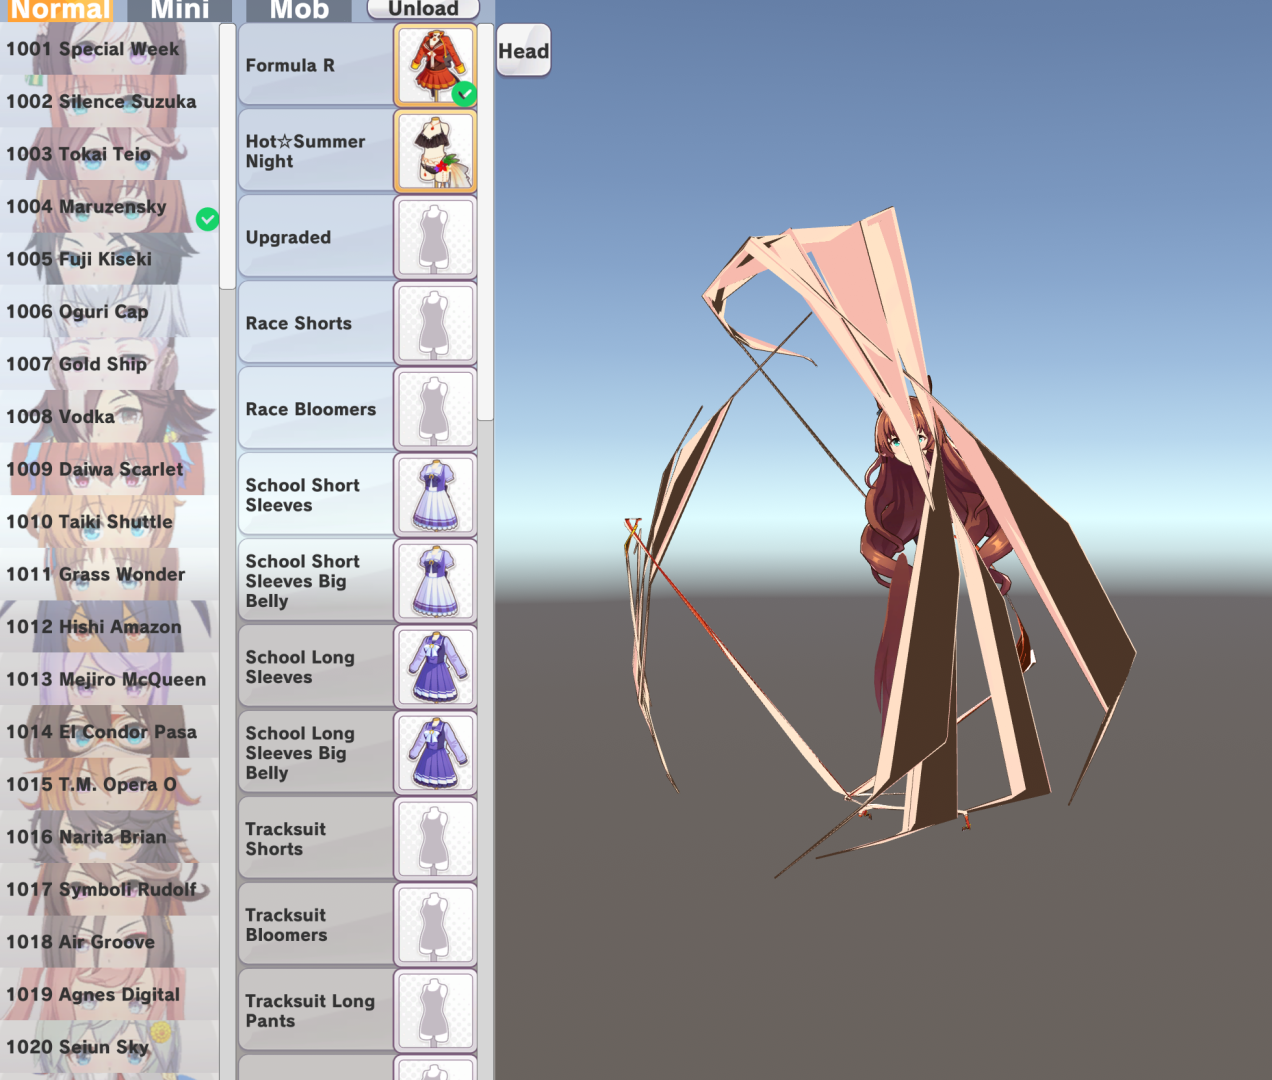Click School Short Sleeves Big Belly label
The image size is (1272, 1080).
click(x=302, y=581)
